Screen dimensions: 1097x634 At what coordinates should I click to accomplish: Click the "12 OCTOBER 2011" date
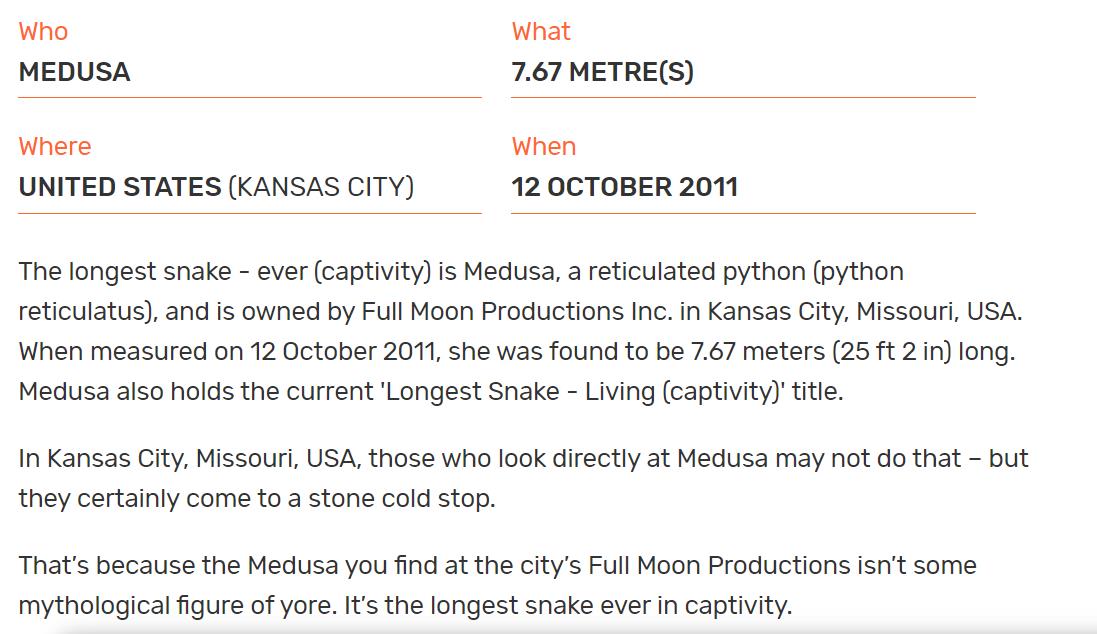[x=624, y=187]
